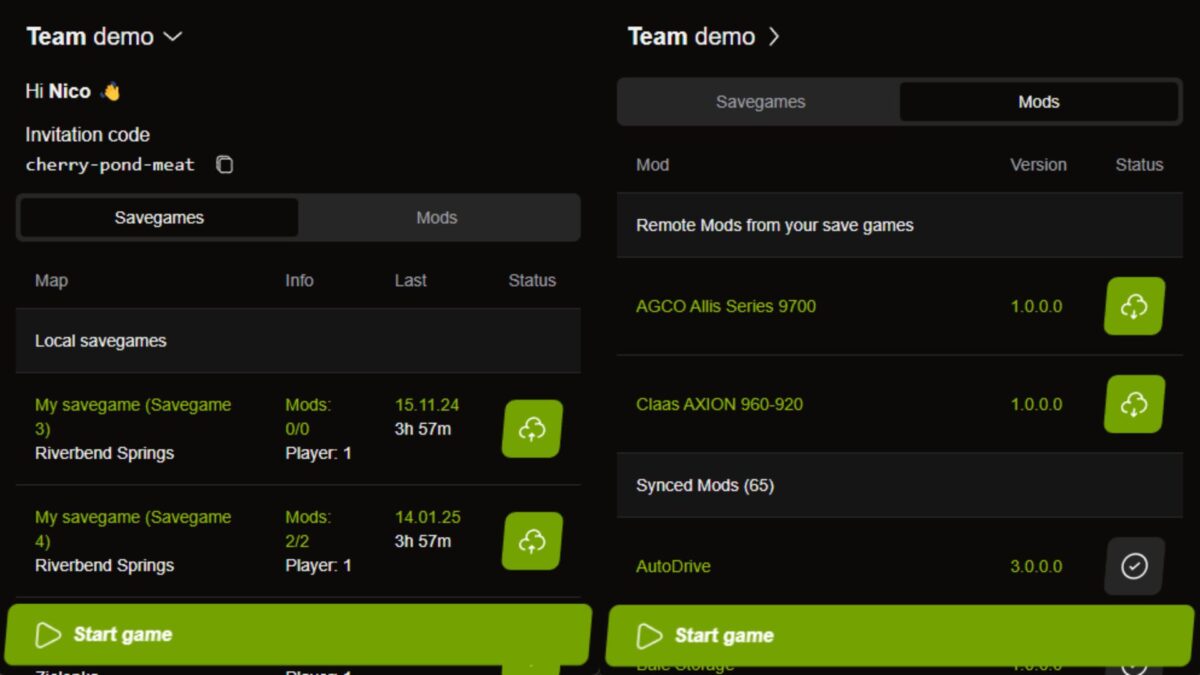This screenshot has width=1200, height=675.
Task: Switch to the Mods tab on the left panel
Action: point(437,217)
